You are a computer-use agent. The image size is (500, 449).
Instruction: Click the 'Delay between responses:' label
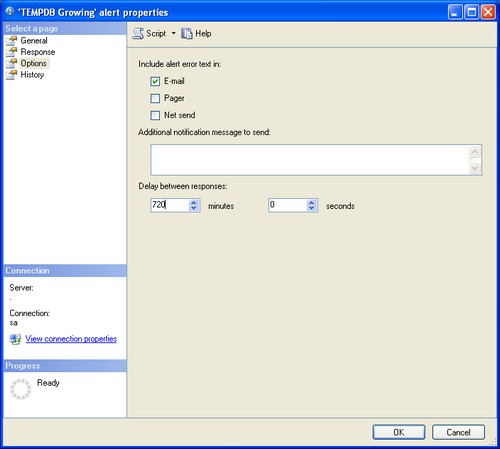coord(183,186)
